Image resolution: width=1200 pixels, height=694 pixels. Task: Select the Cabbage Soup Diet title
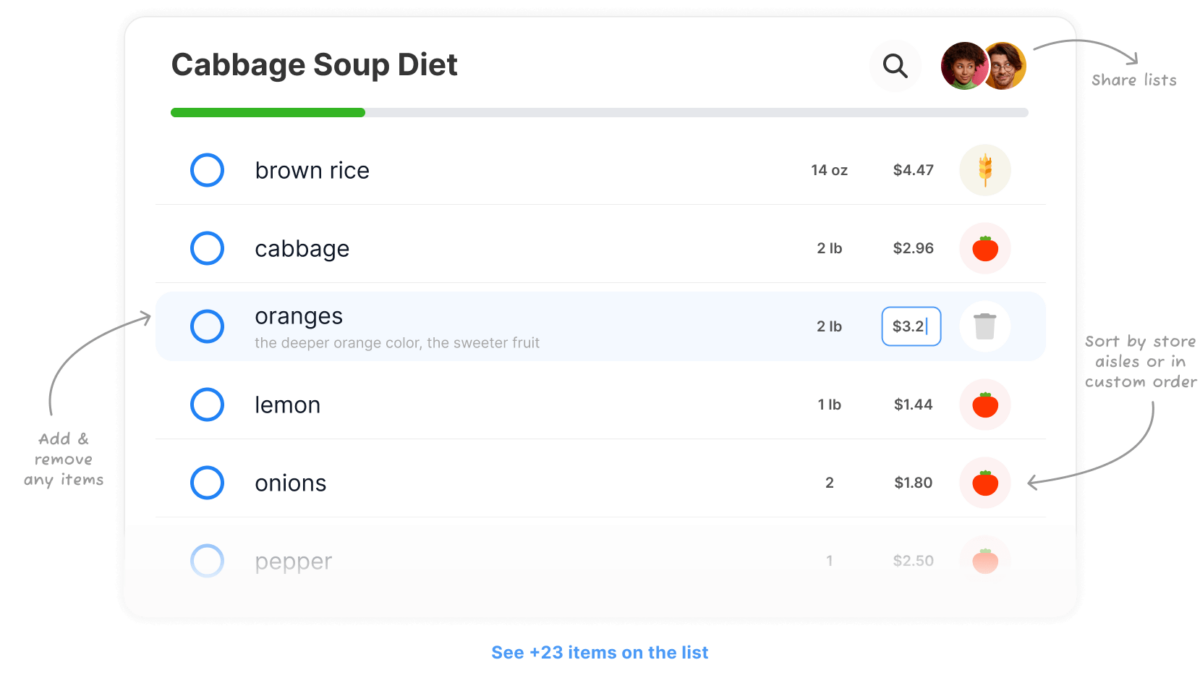[314, 65]
